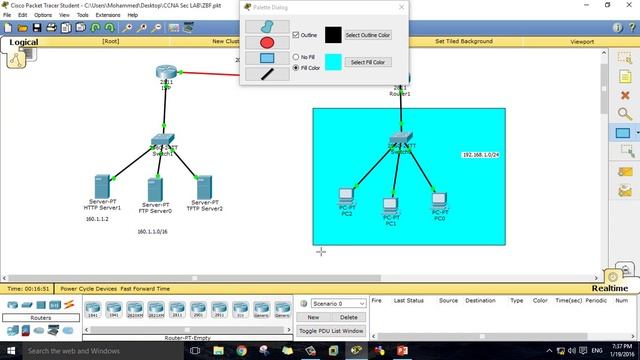Click the Viewport button

[x=582, y=42]
